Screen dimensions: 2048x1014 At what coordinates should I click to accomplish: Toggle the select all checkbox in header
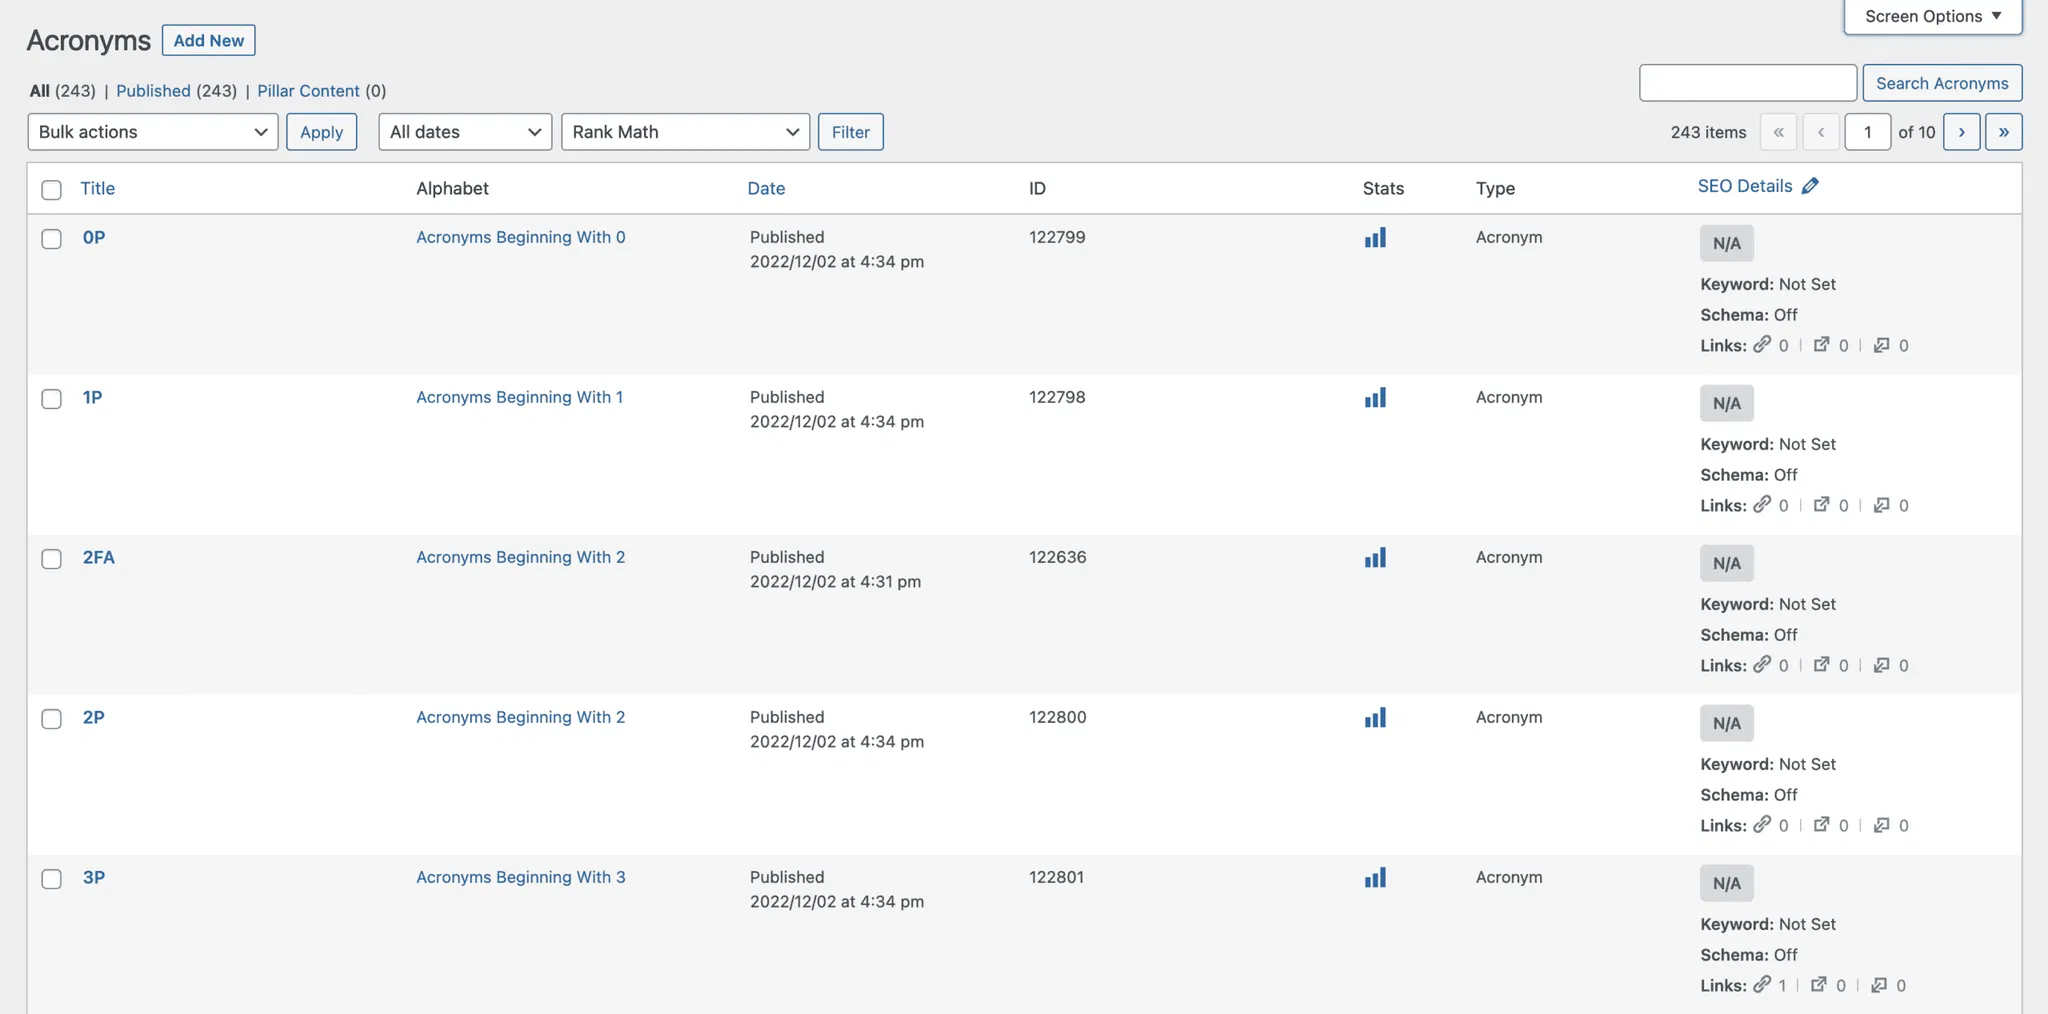point(52,190)
